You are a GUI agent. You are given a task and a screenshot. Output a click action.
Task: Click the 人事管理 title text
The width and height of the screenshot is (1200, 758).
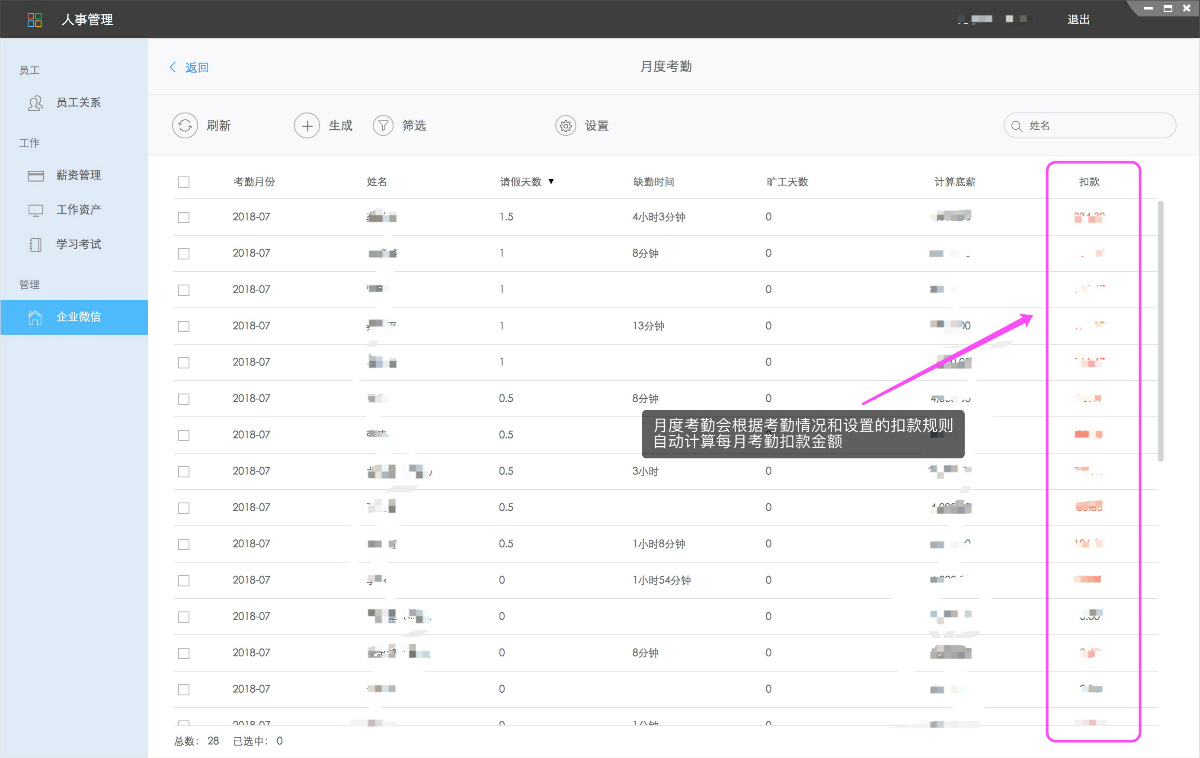tap(87, 20)
